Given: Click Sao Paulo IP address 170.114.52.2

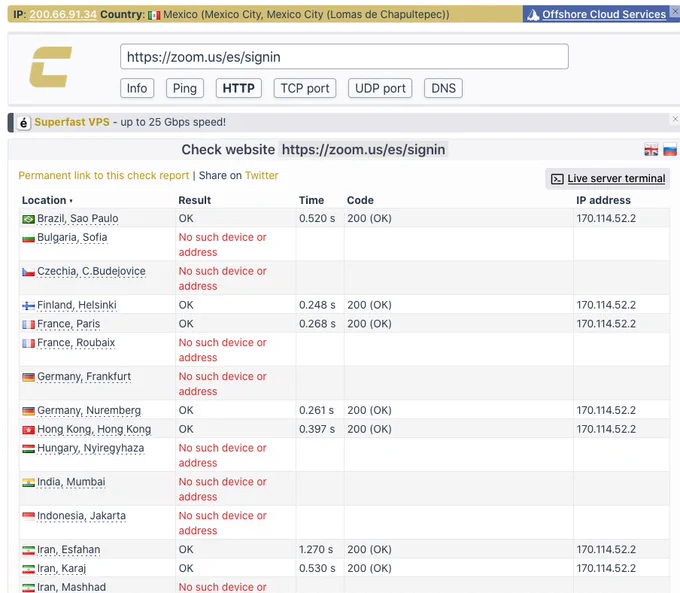Looking at the screenshot, I should (606, 219).
